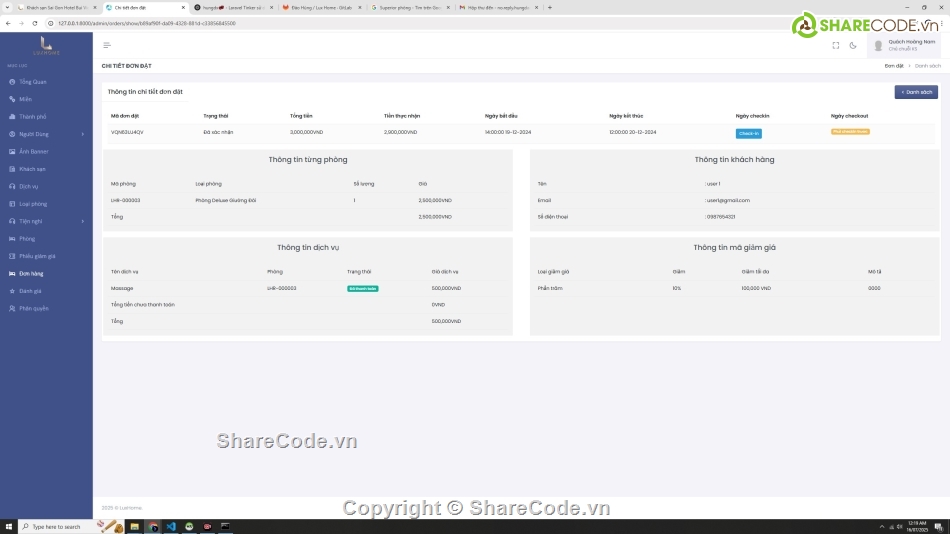Click the Đã xác nhận status text

click(x=218, y=132)
